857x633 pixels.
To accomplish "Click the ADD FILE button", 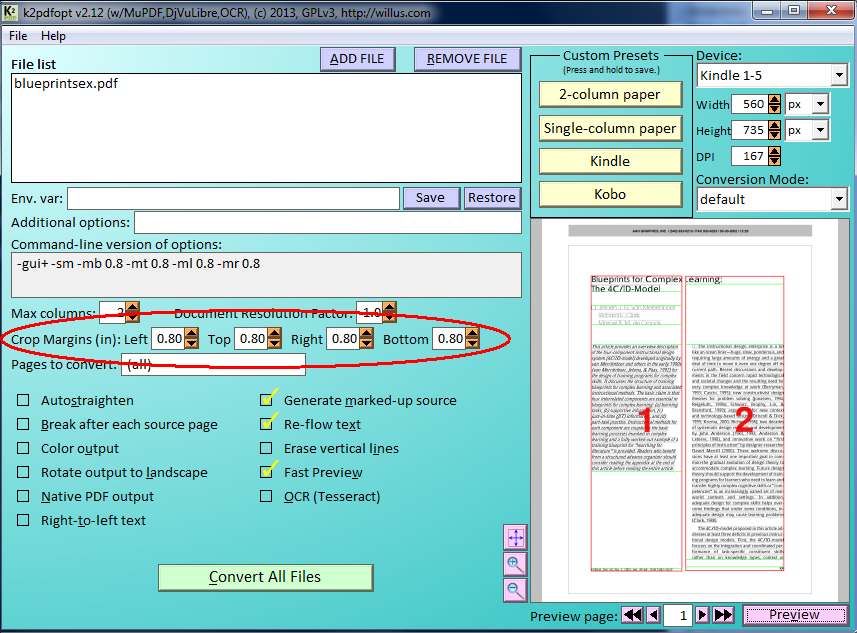I will click(357, 59).
